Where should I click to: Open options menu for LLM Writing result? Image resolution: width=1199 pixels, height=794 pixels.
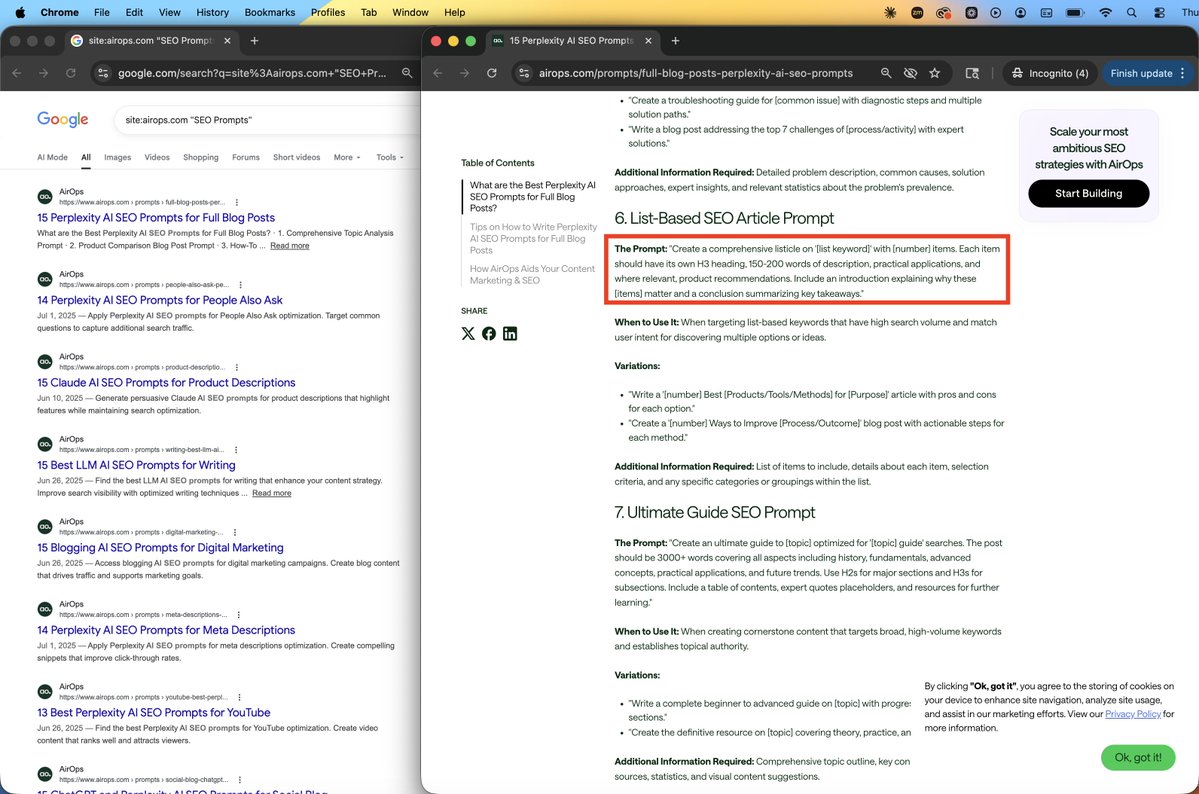click(236, 450)
